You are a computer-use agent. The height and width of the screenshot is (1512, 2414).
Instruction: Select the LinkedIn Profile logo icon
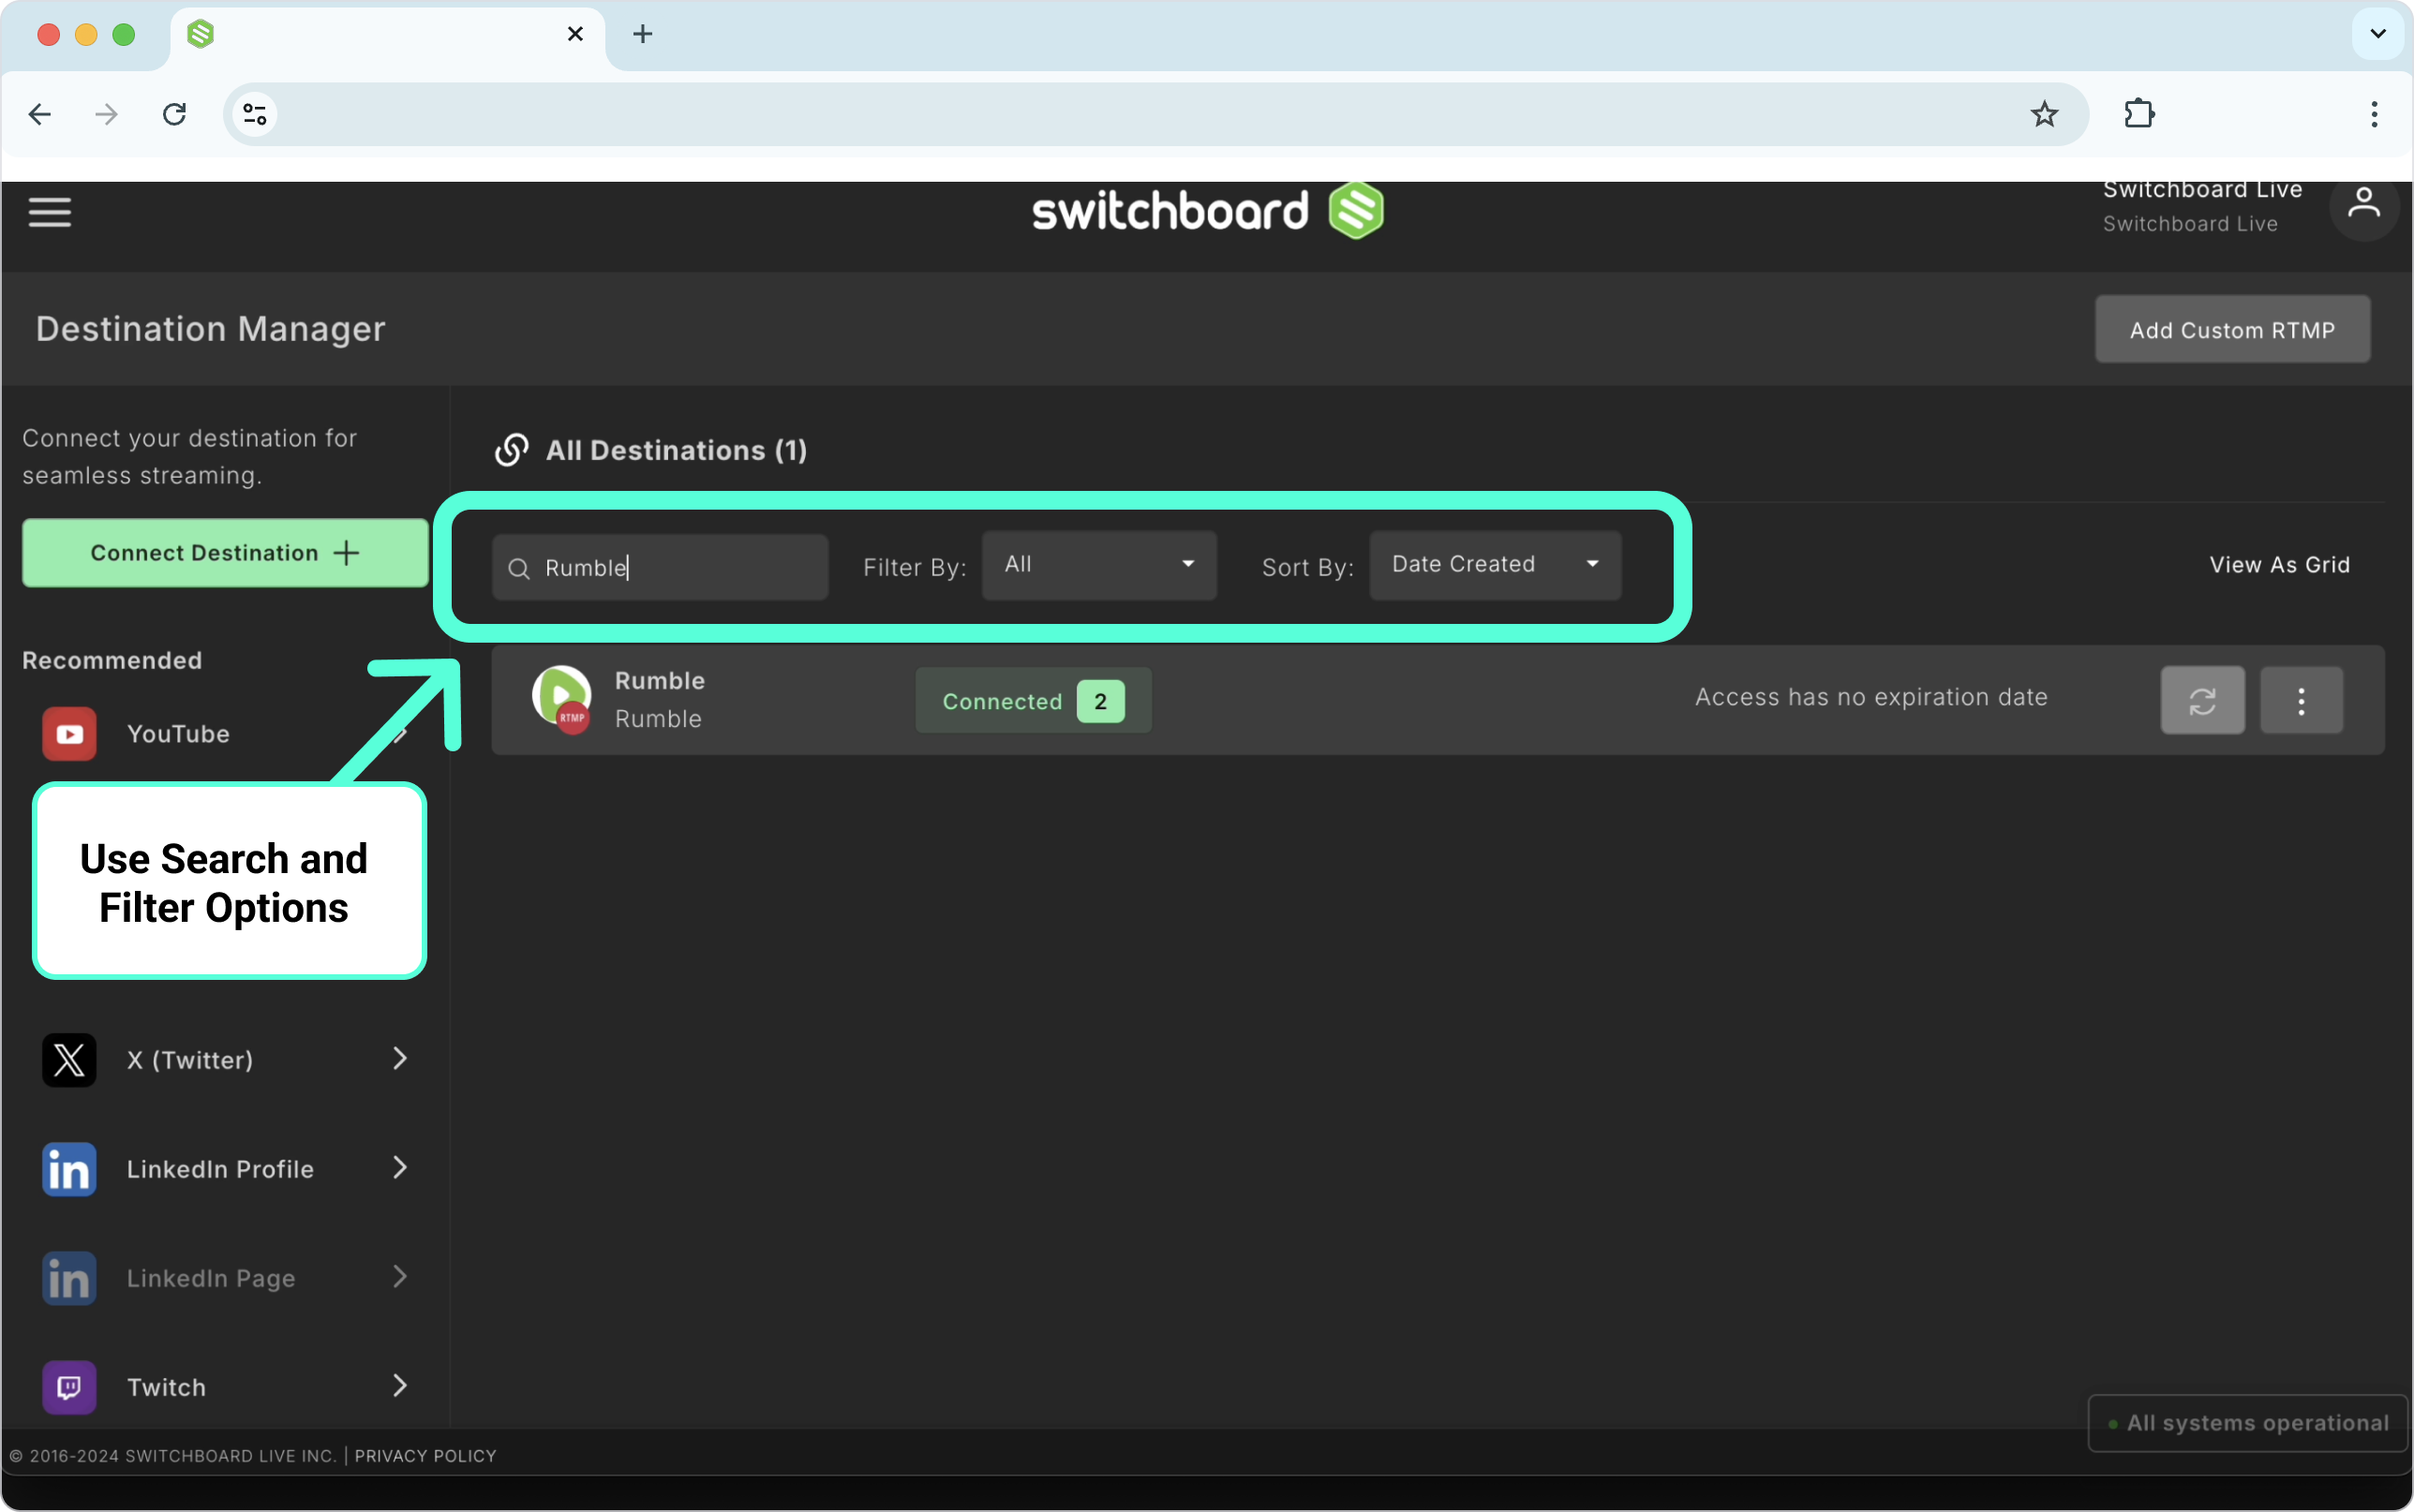point(69,1168)
